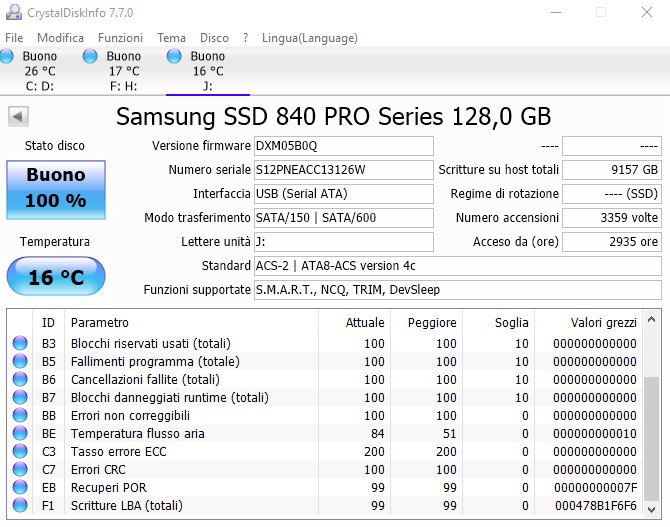Open the Lingua(Language) menu

click(310, 38)
